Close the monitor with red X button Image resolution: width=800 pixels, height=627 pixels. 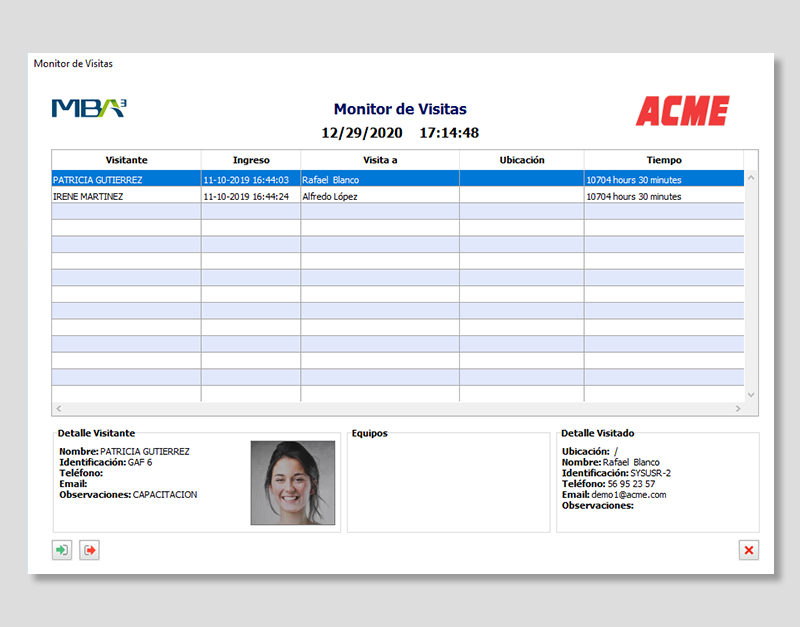(x=748, y=550)
